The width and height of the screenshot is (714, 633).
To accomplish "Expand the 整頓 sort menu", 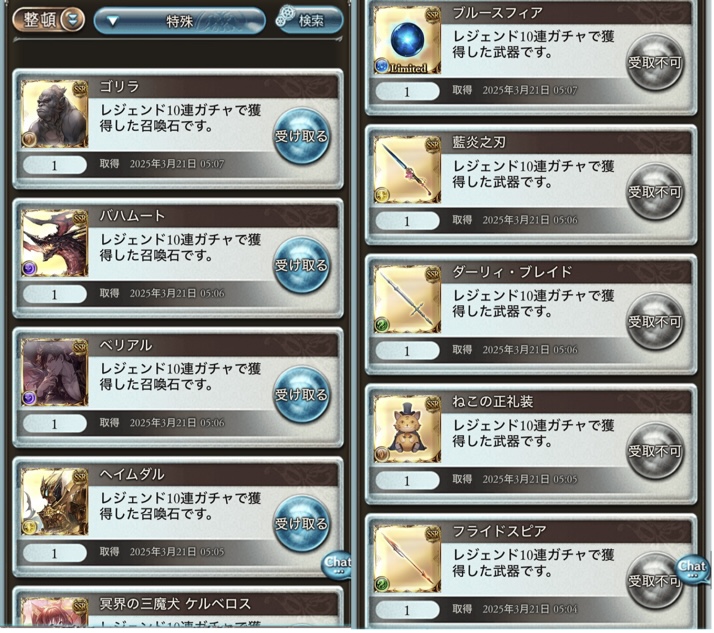I will 48,20.
